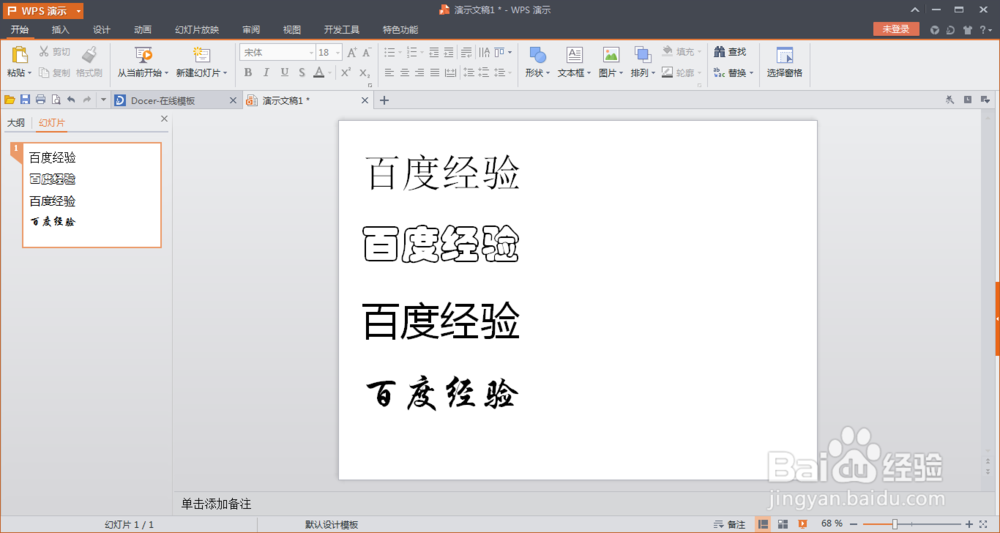1000x533 pixels.
Task: Open the WPS 演示 application menu
Action: click(x=43, y=11)
